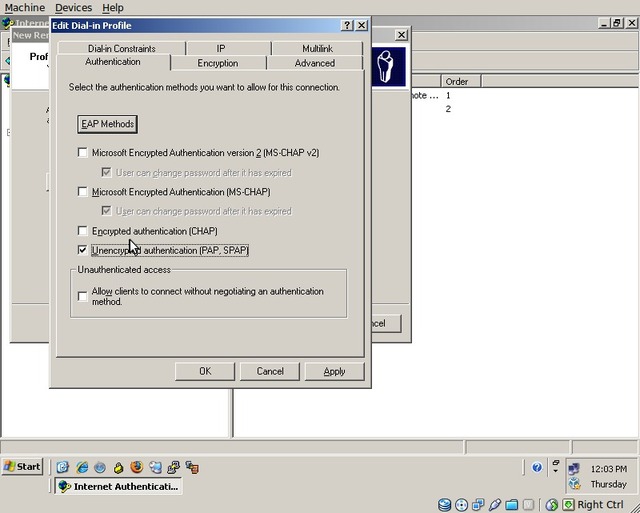Click the Internet Explorer quick launch icon
Viewport: 640px width, 513px height.
click(81, 467)
